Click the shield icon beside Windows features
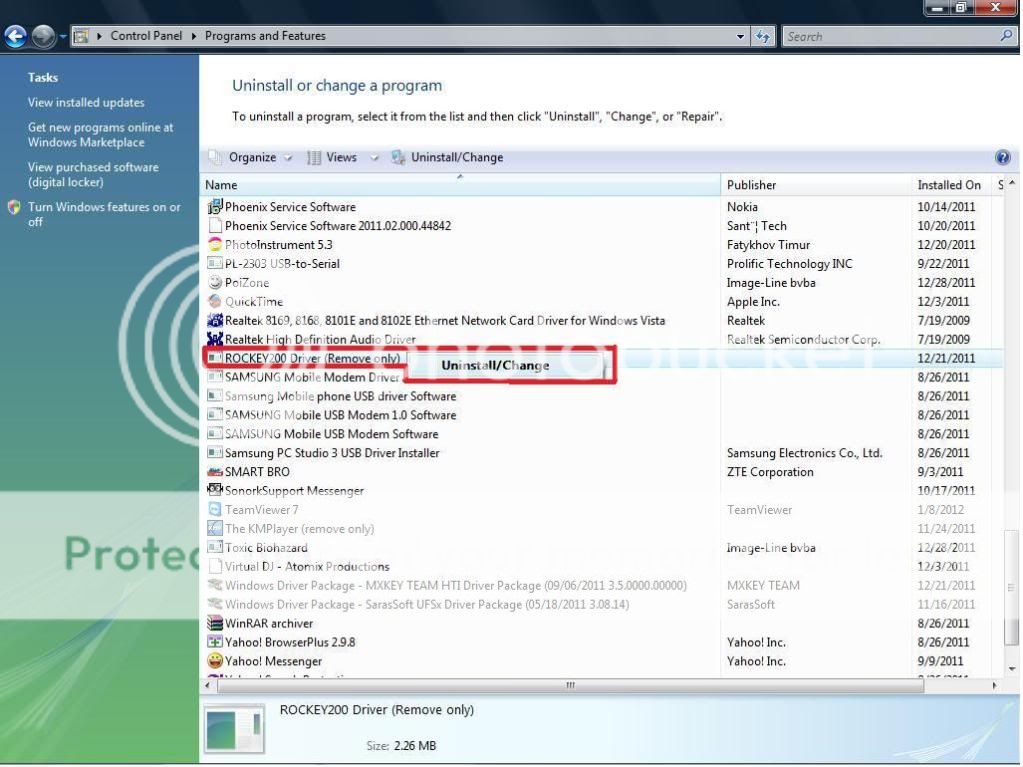 tap(14, 207)
